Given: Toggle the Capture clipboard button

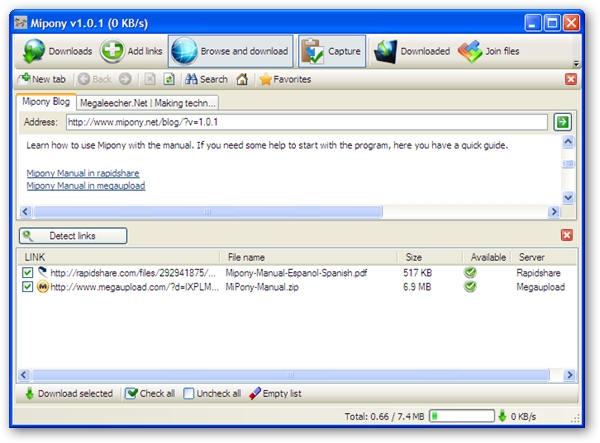Looking at the screenshot, I should (x=332, y=51).
